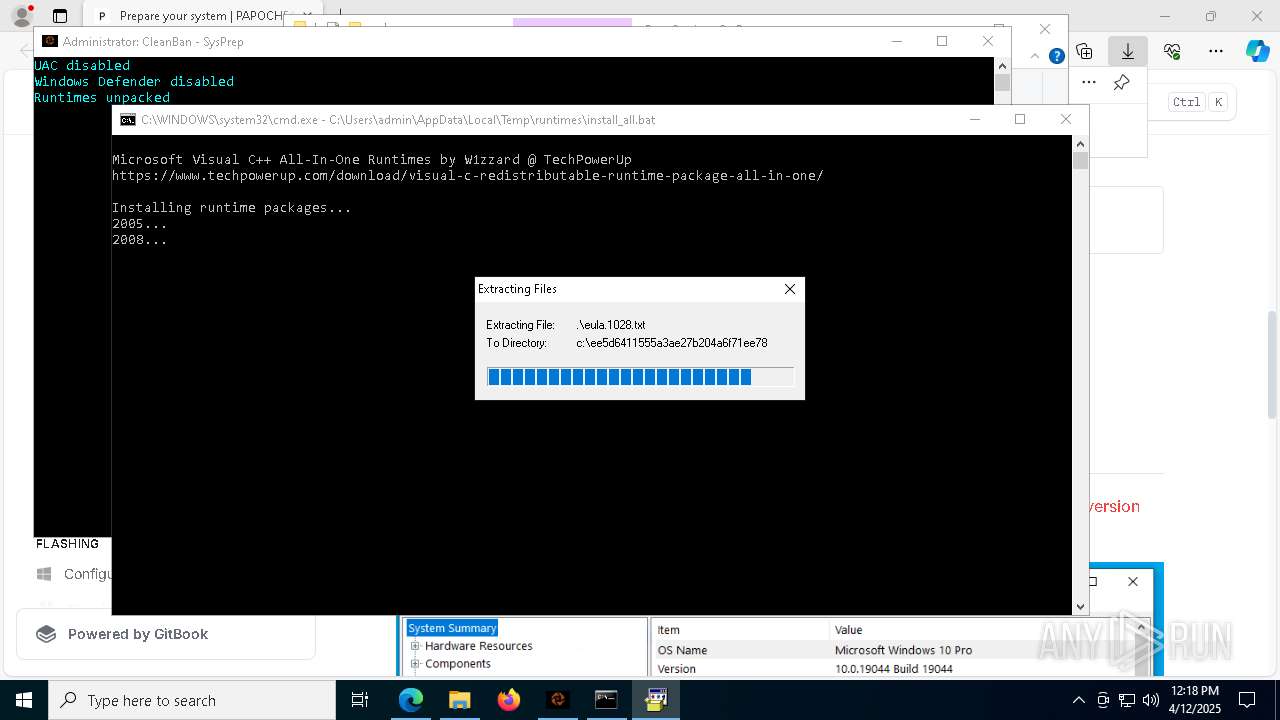Open Edge Browser essentials icon
Screen dimensions: 1280x720
tap(1172, 51)
